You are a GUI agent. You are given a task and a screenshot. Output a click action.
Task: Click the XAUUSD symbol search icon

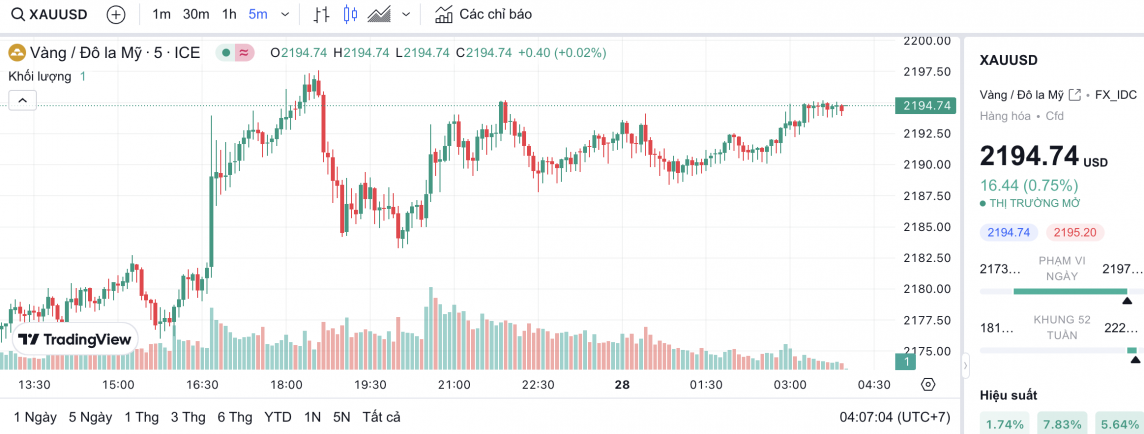pos(17,15)
